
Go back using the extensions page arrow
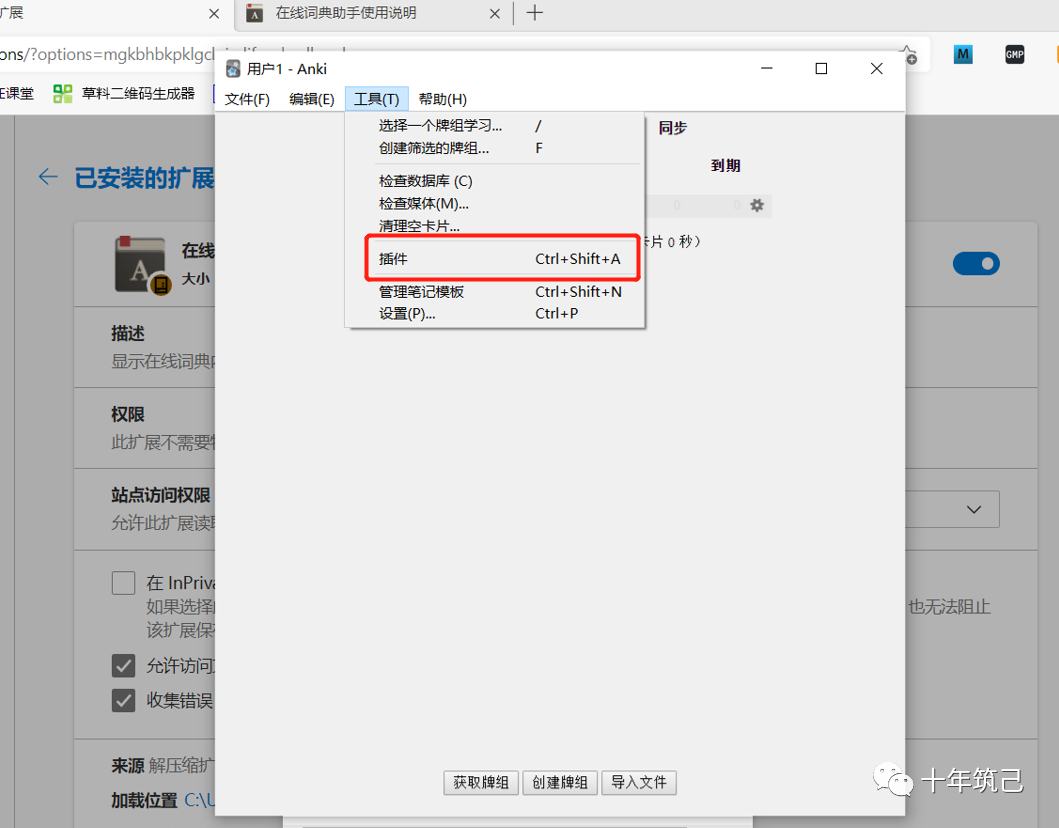click(x=48, y=177)
